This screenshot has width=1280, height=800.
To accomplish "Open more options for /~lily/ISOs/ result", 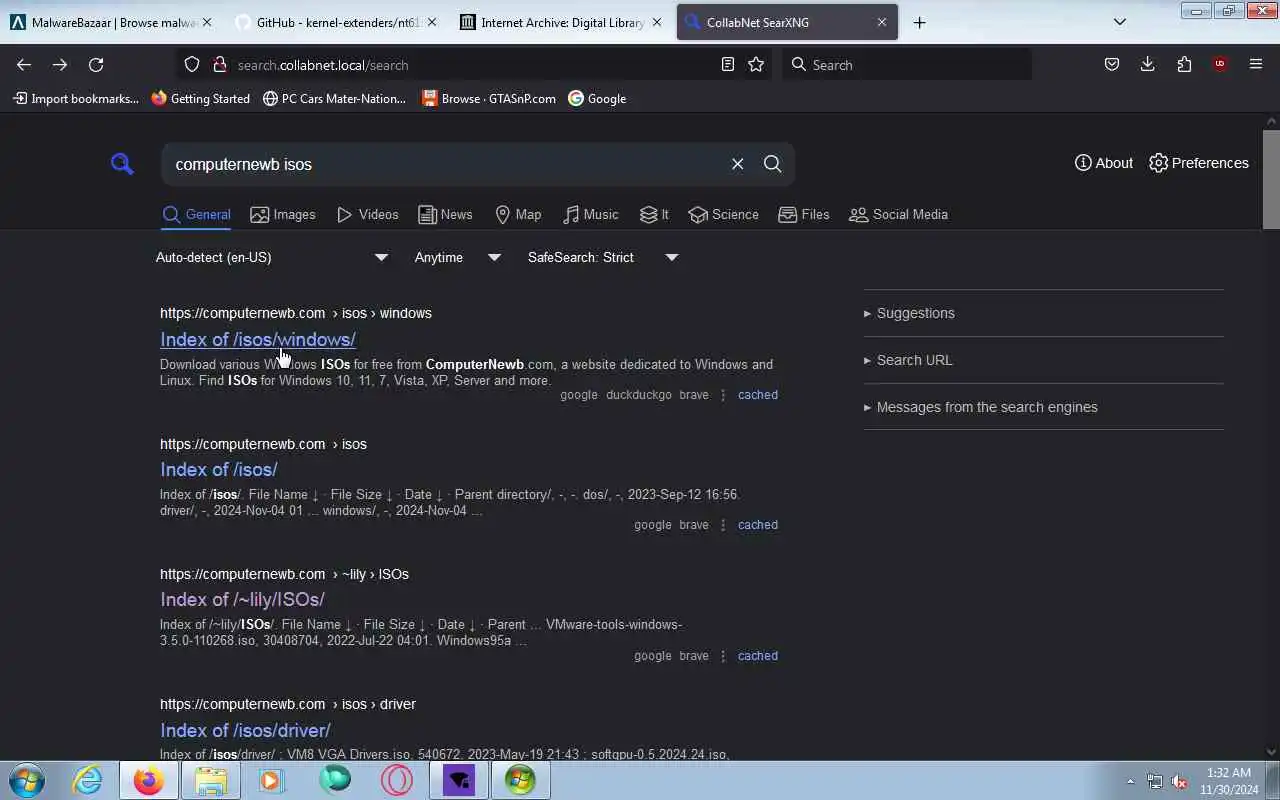I will pos(723,656).
